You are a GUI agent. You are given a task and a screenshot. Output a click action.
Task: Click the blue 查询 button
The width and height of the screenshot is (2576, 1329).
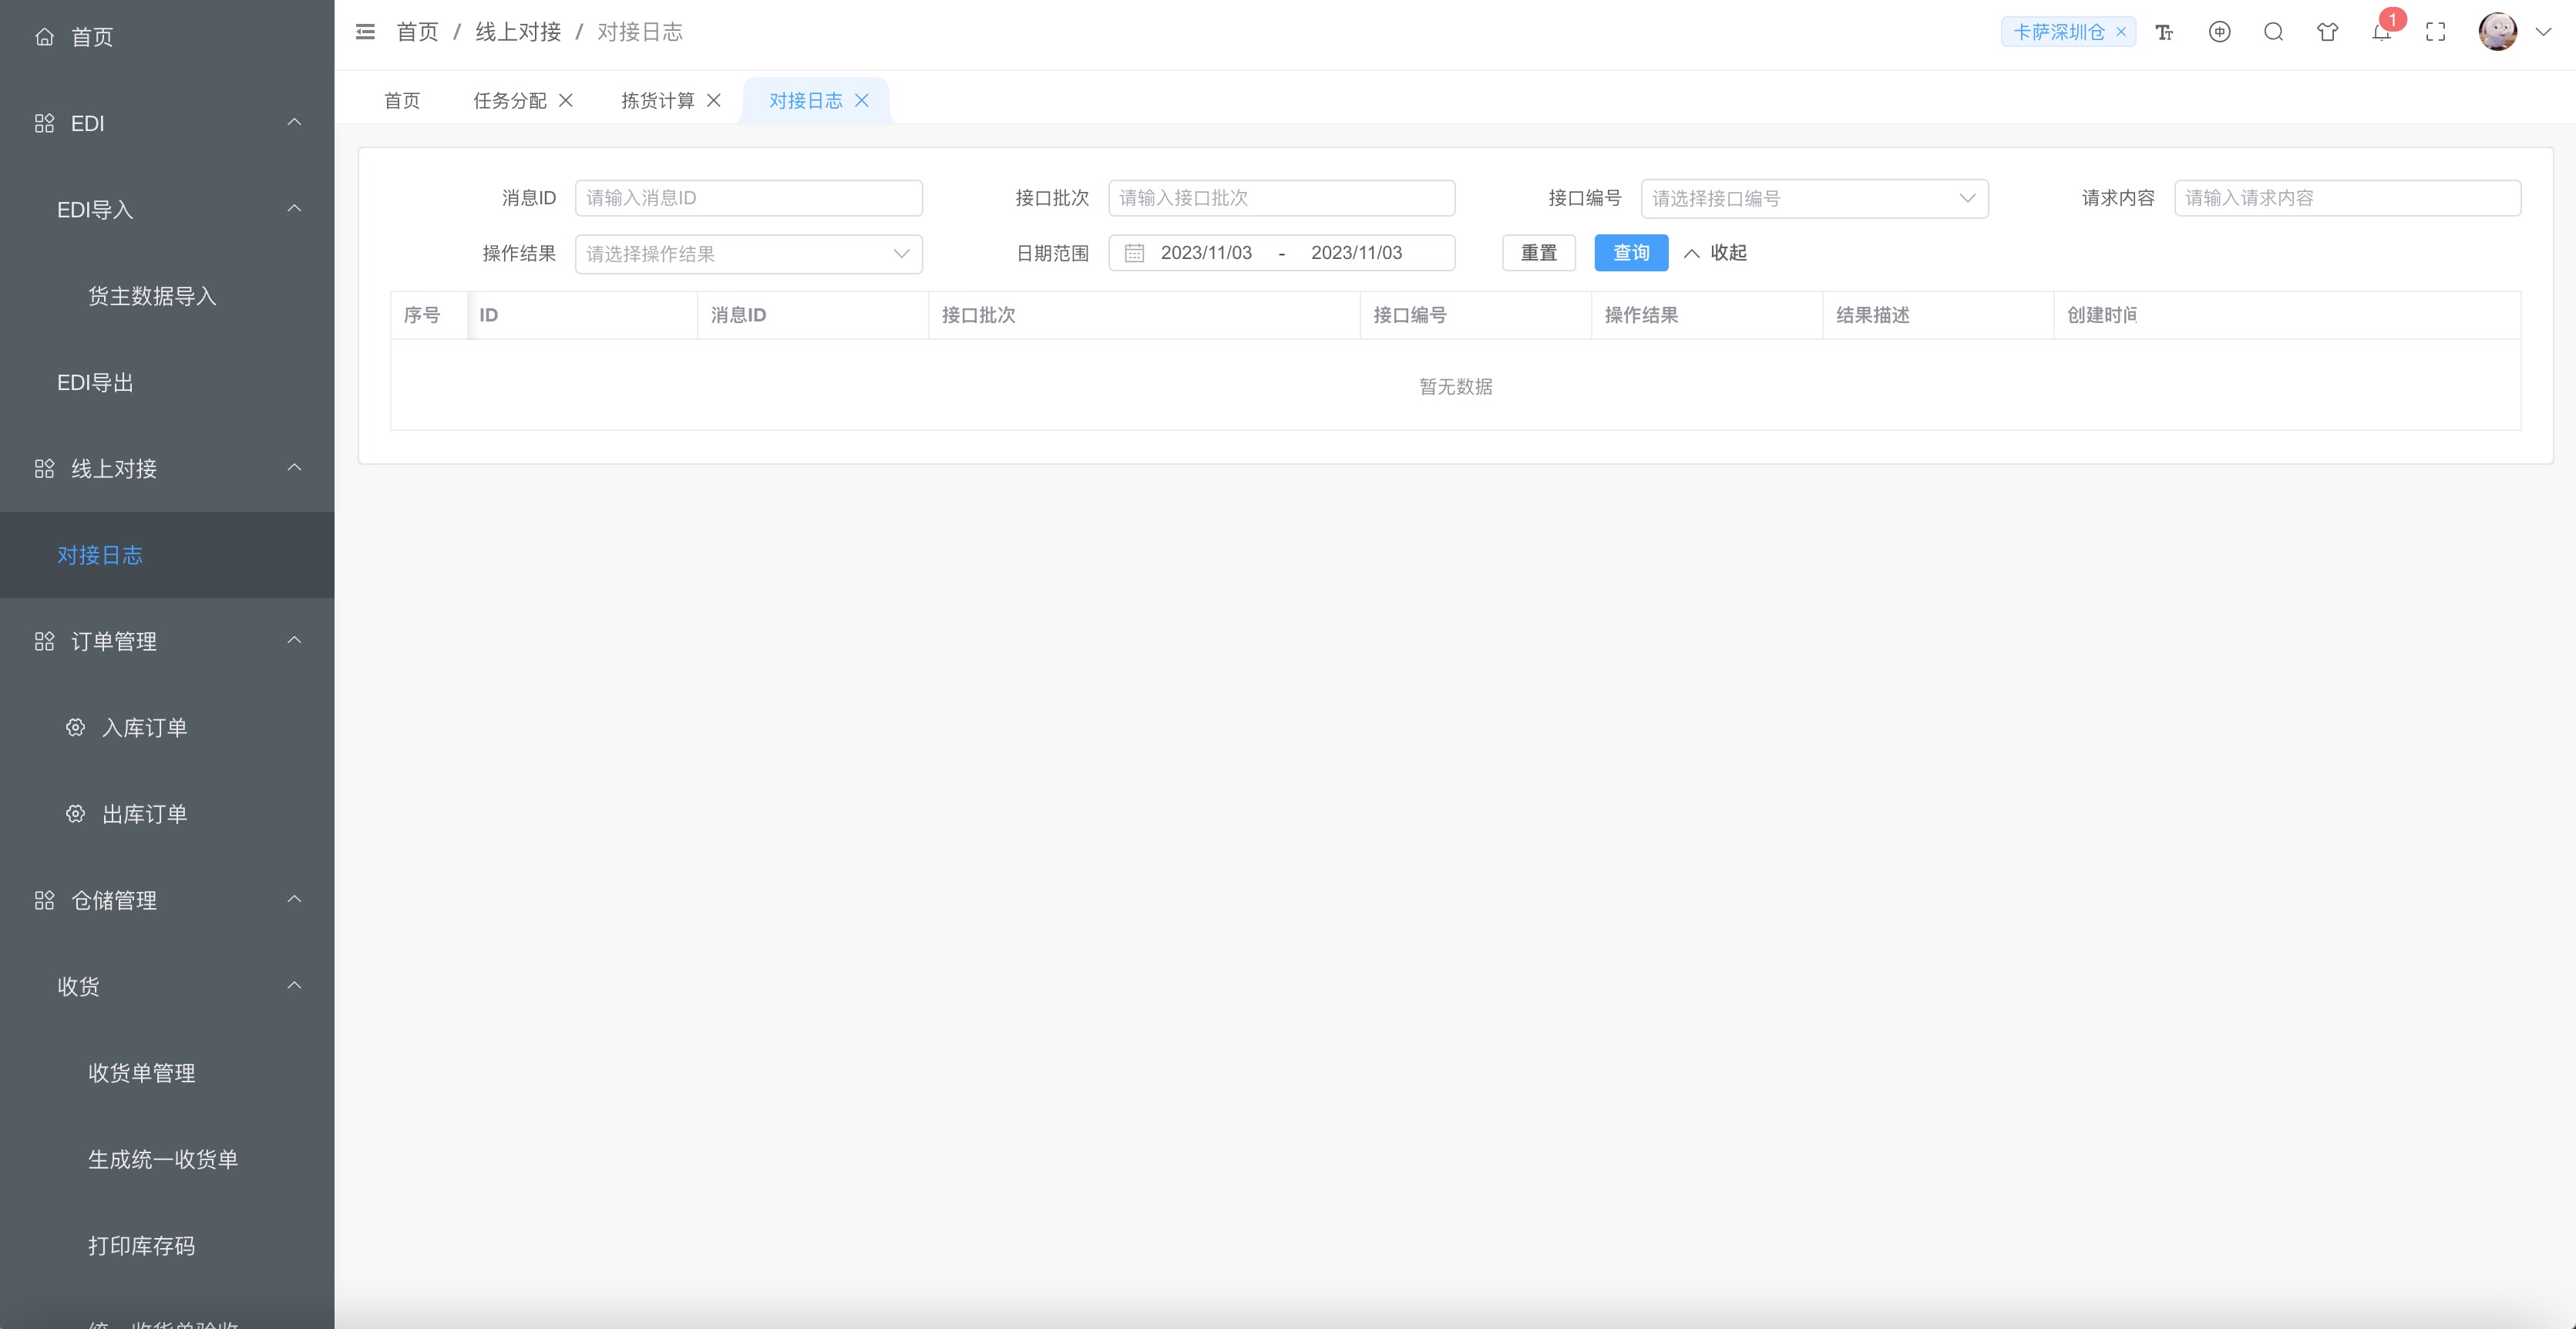point(1630,253)
